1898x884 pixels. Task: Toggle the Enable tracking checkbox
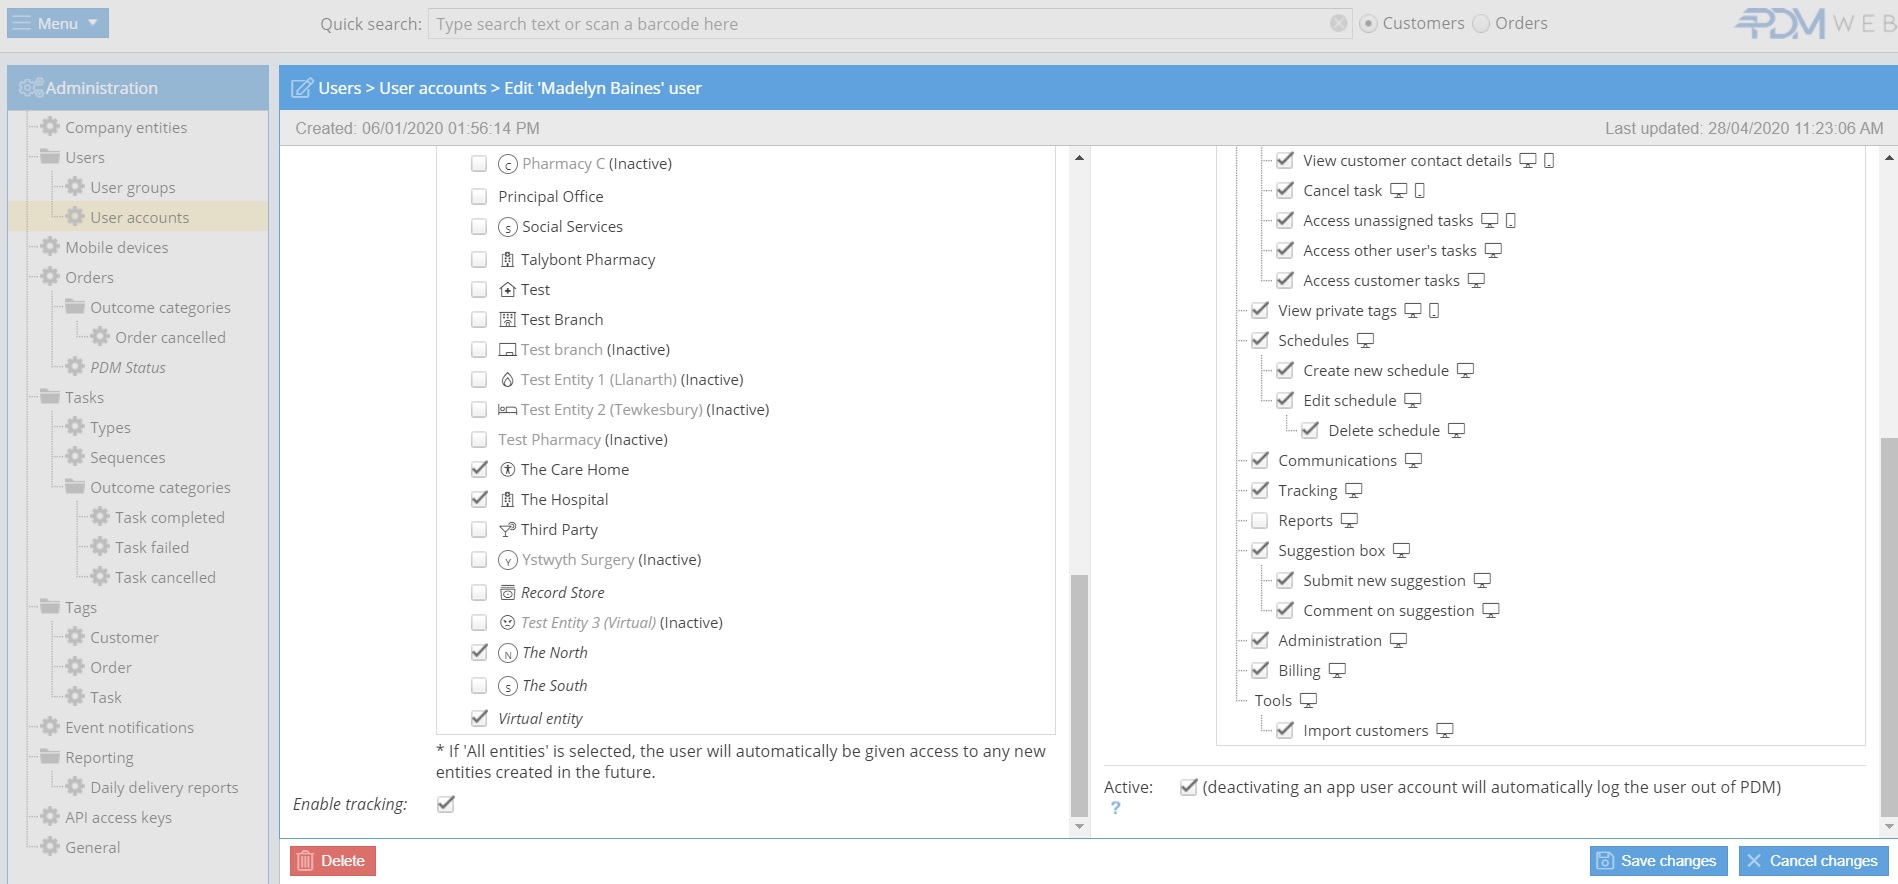pos(446,804)
